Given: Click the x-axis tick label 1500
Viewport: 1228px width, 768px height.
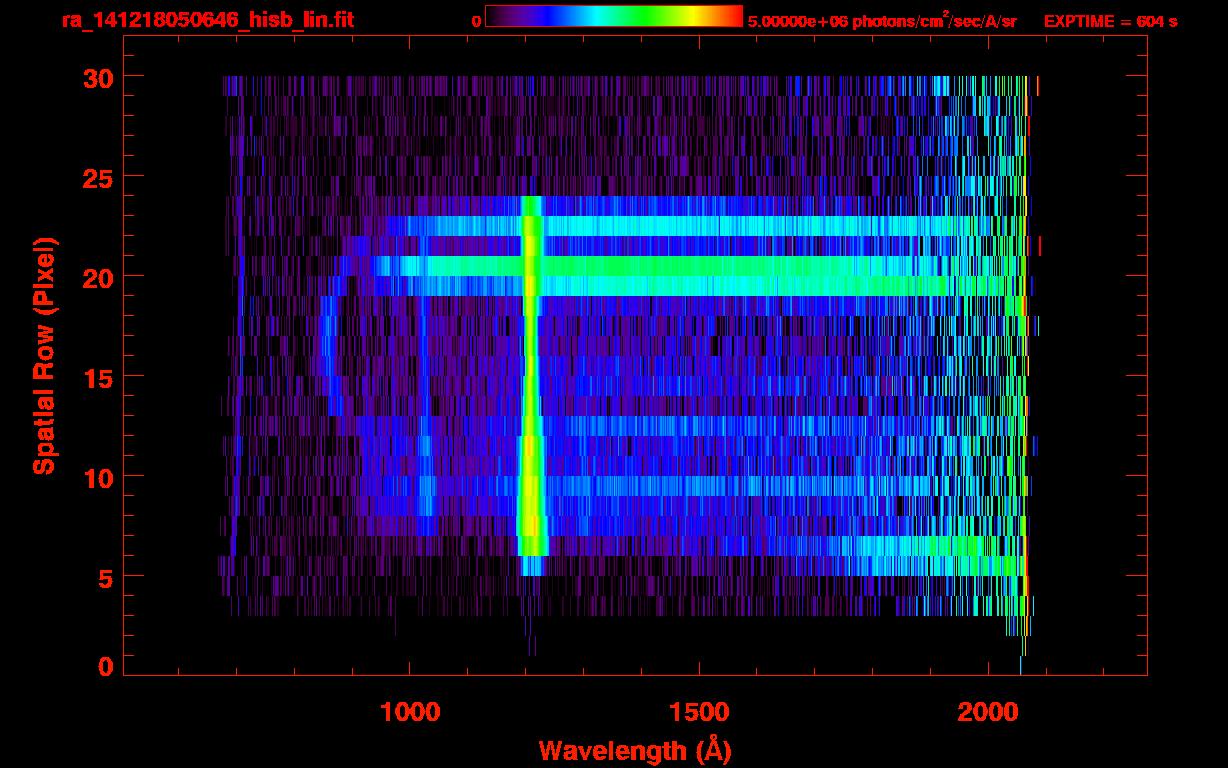Looking at the screenshot, I should (699, 712).
